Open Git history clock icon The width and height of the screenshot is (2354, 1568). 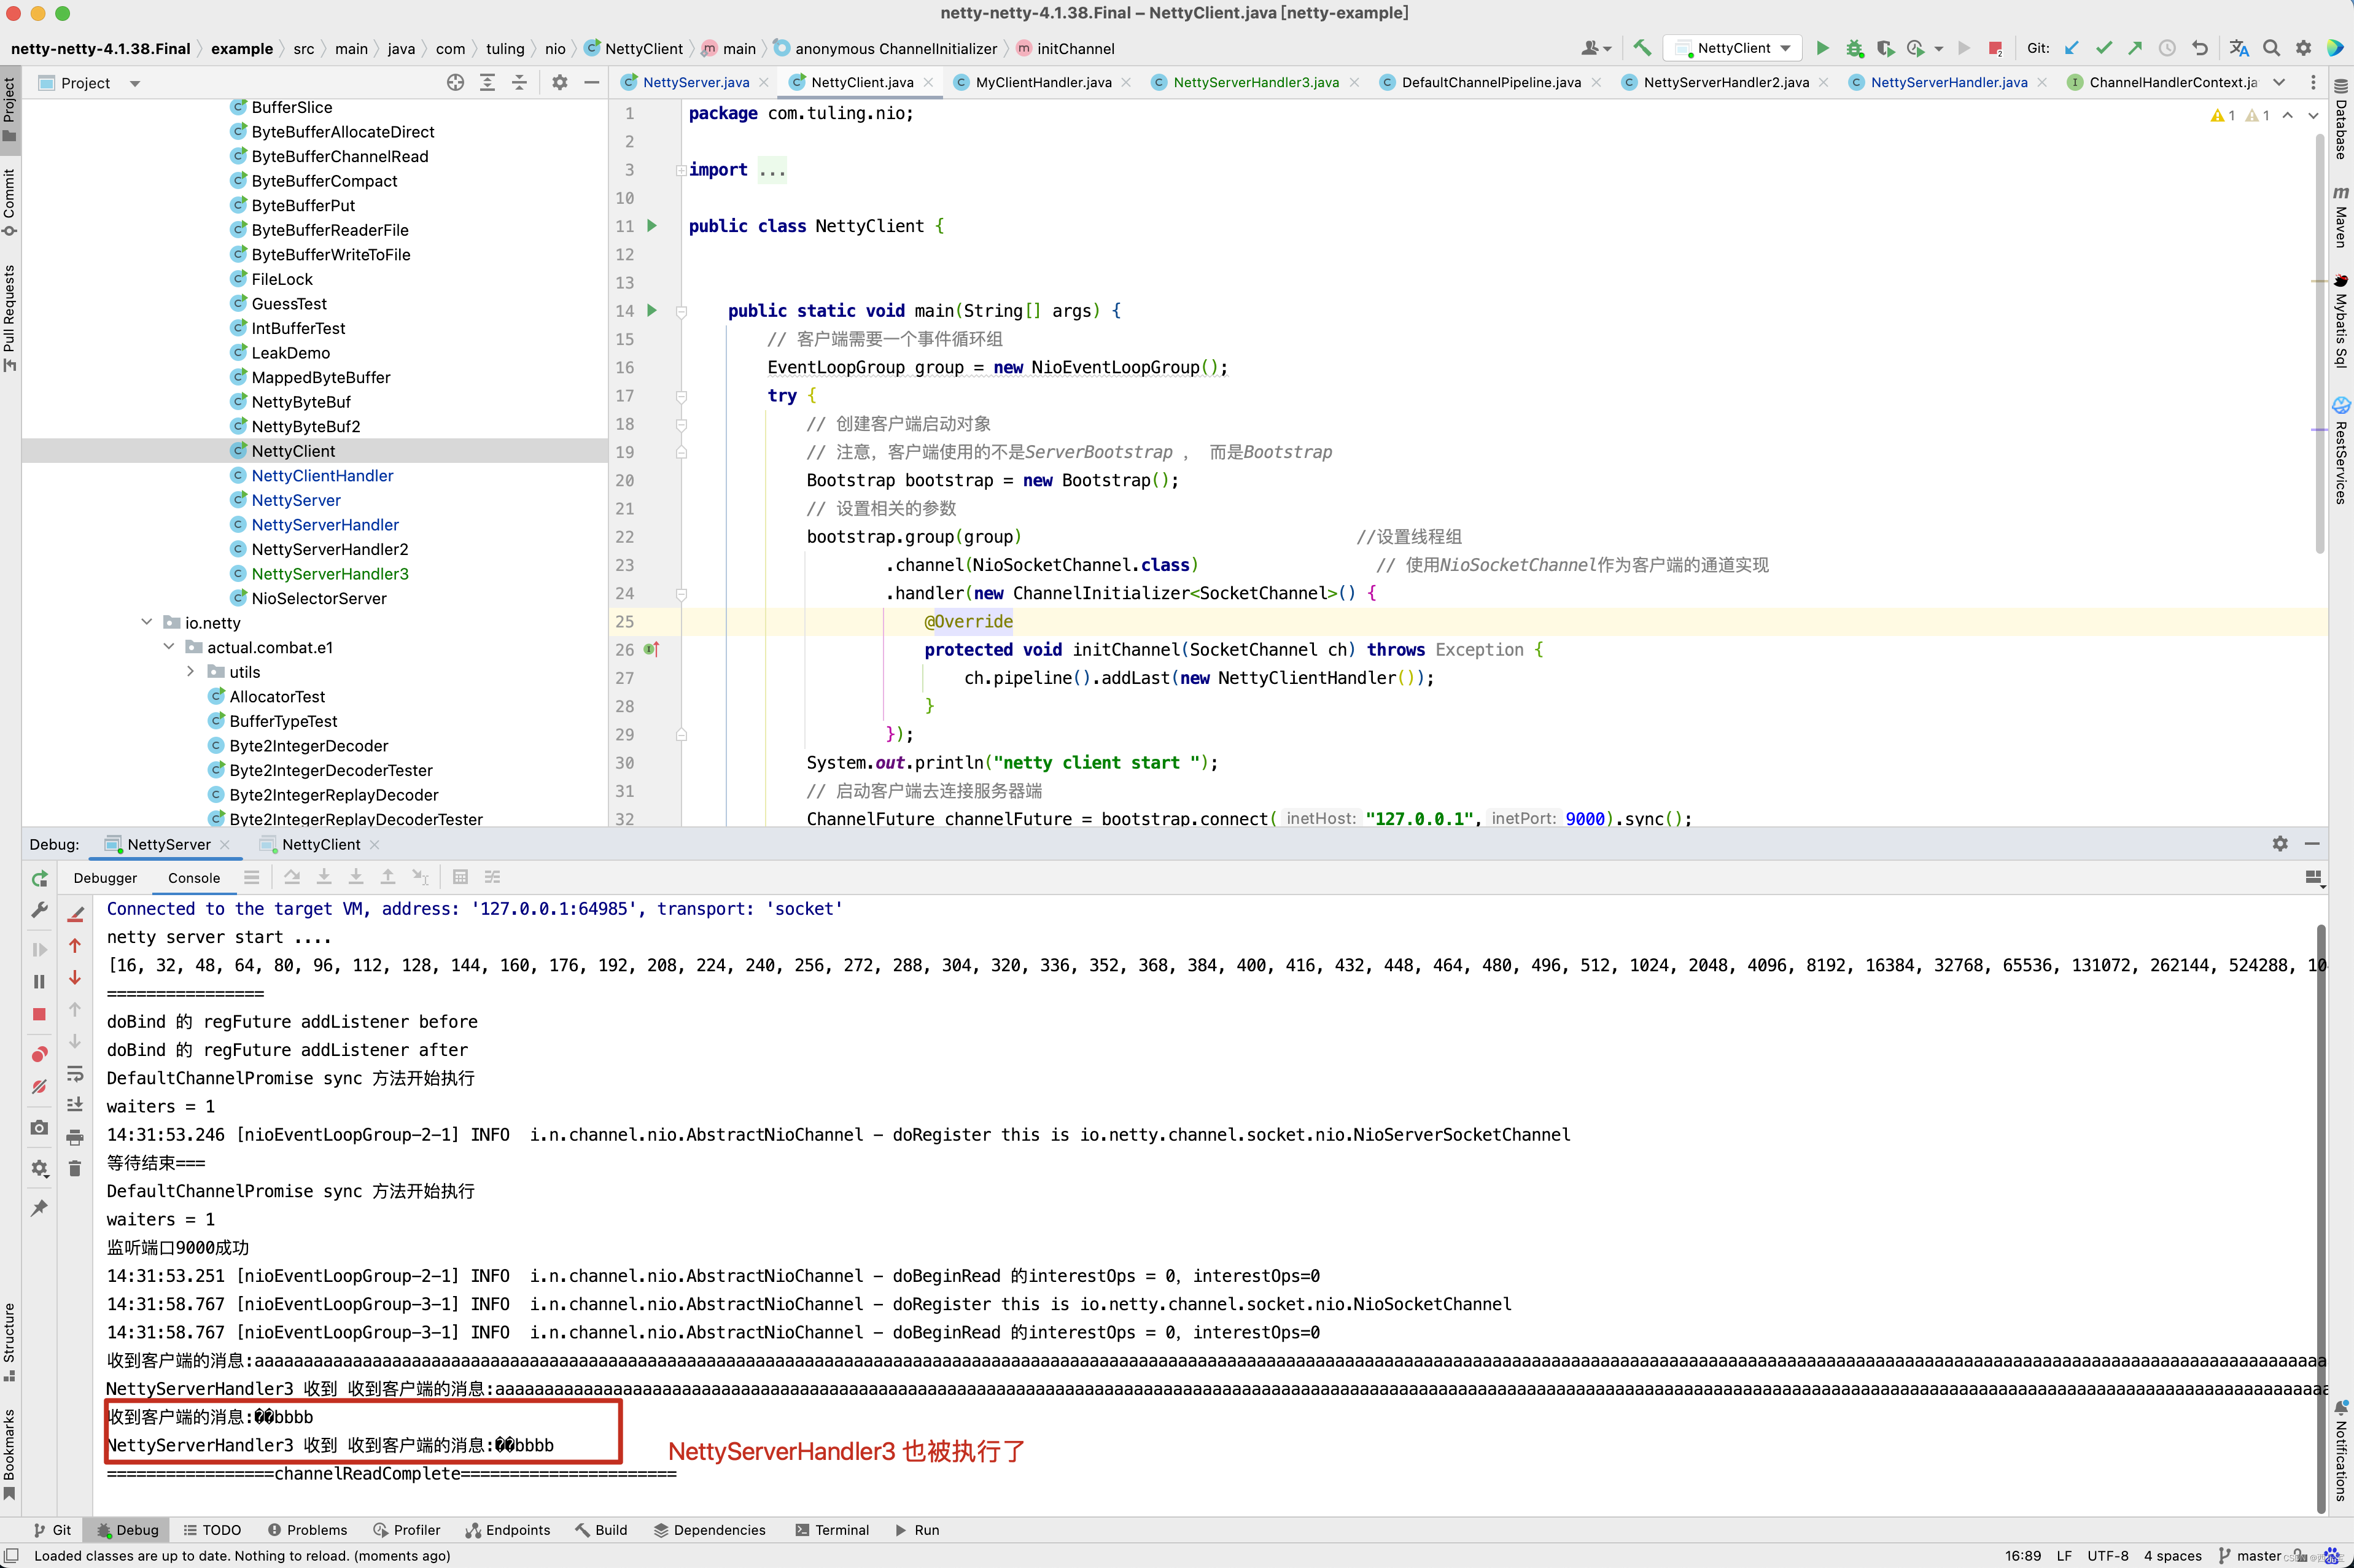point(2167,48)
